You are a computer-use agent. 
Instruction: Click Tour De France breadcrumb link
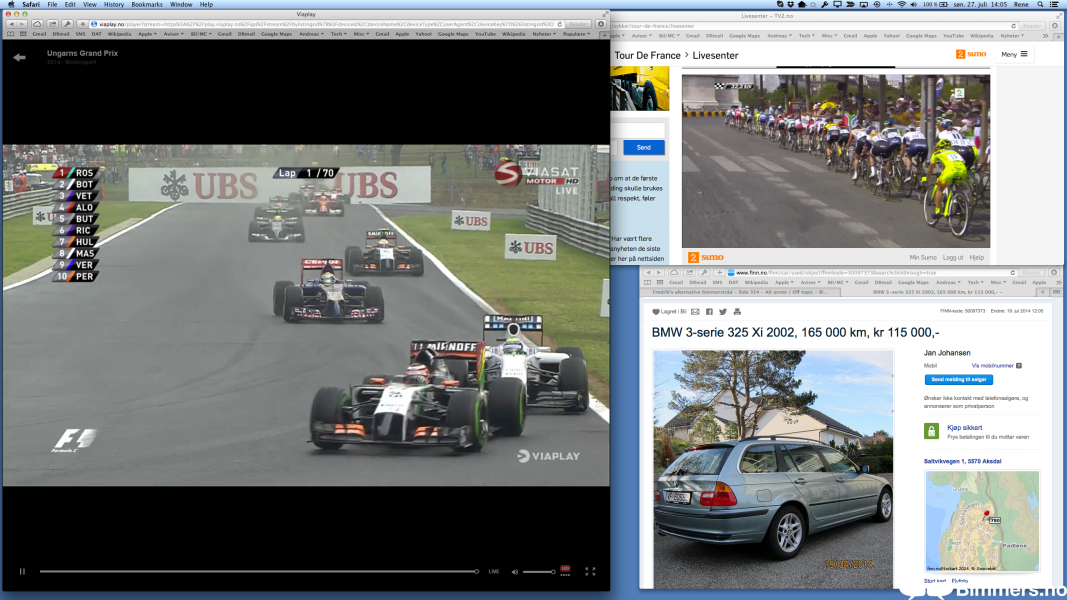tap(647, 56)
